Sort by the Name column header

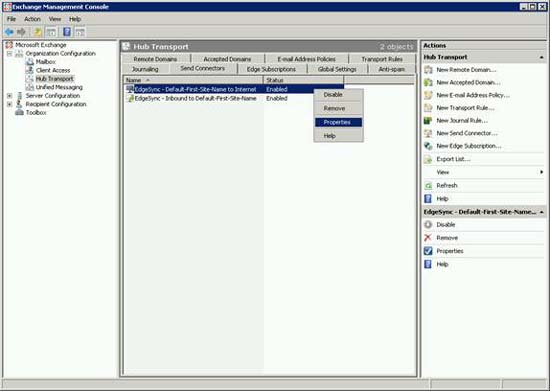click(x=193, y=80)
